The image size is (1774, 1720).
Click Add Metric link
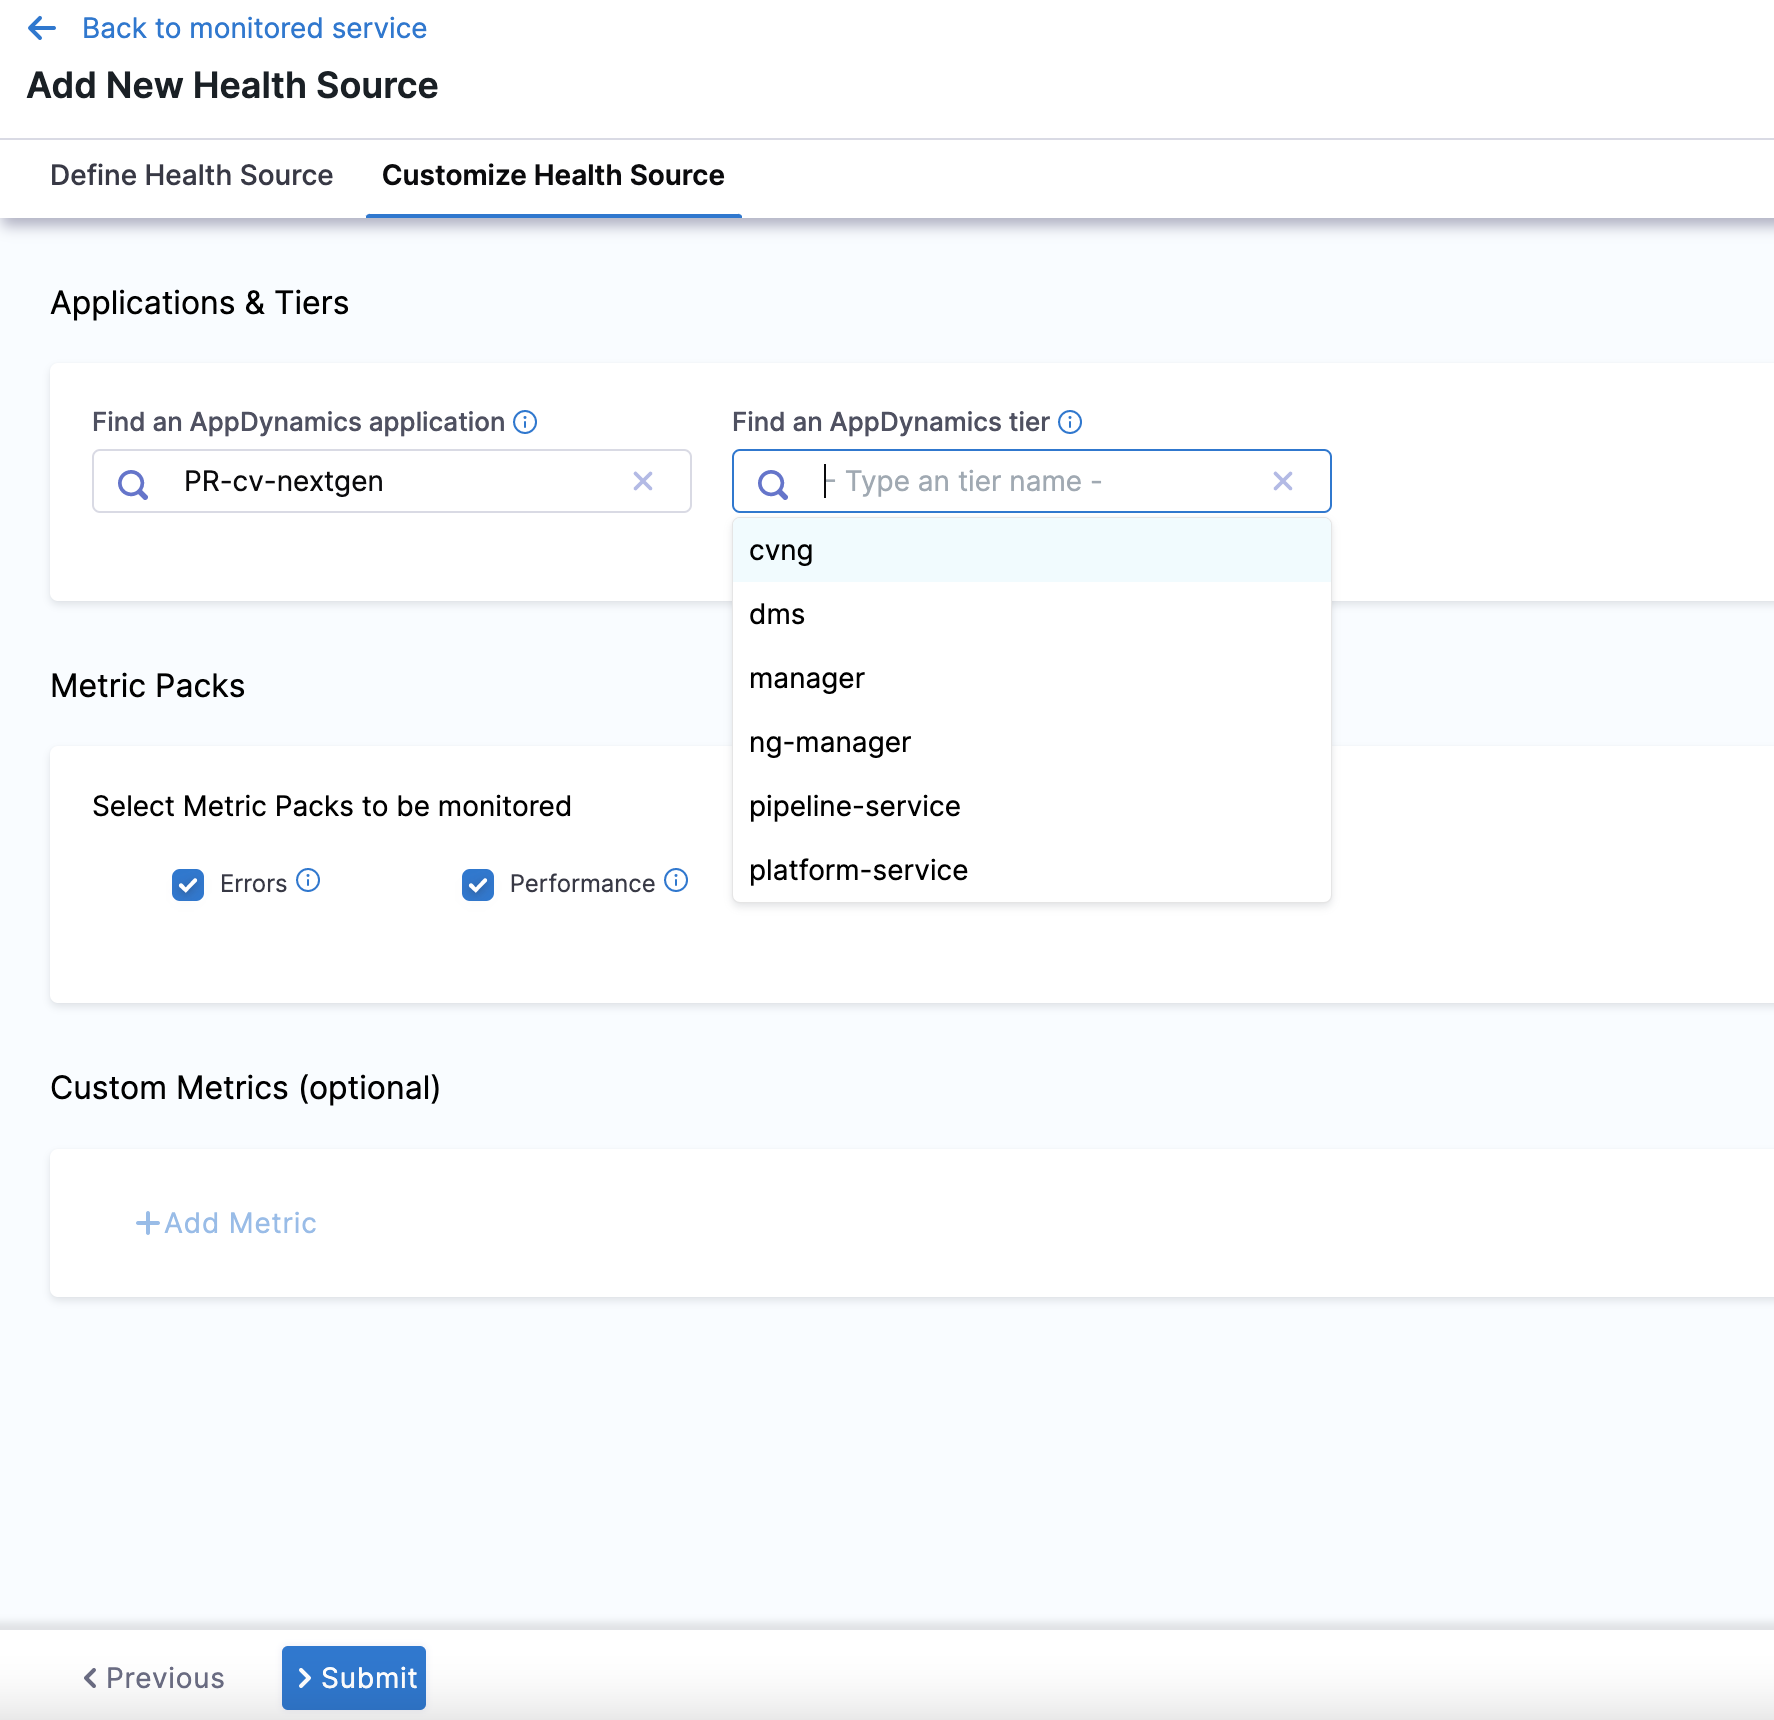tap(226, 1223)
